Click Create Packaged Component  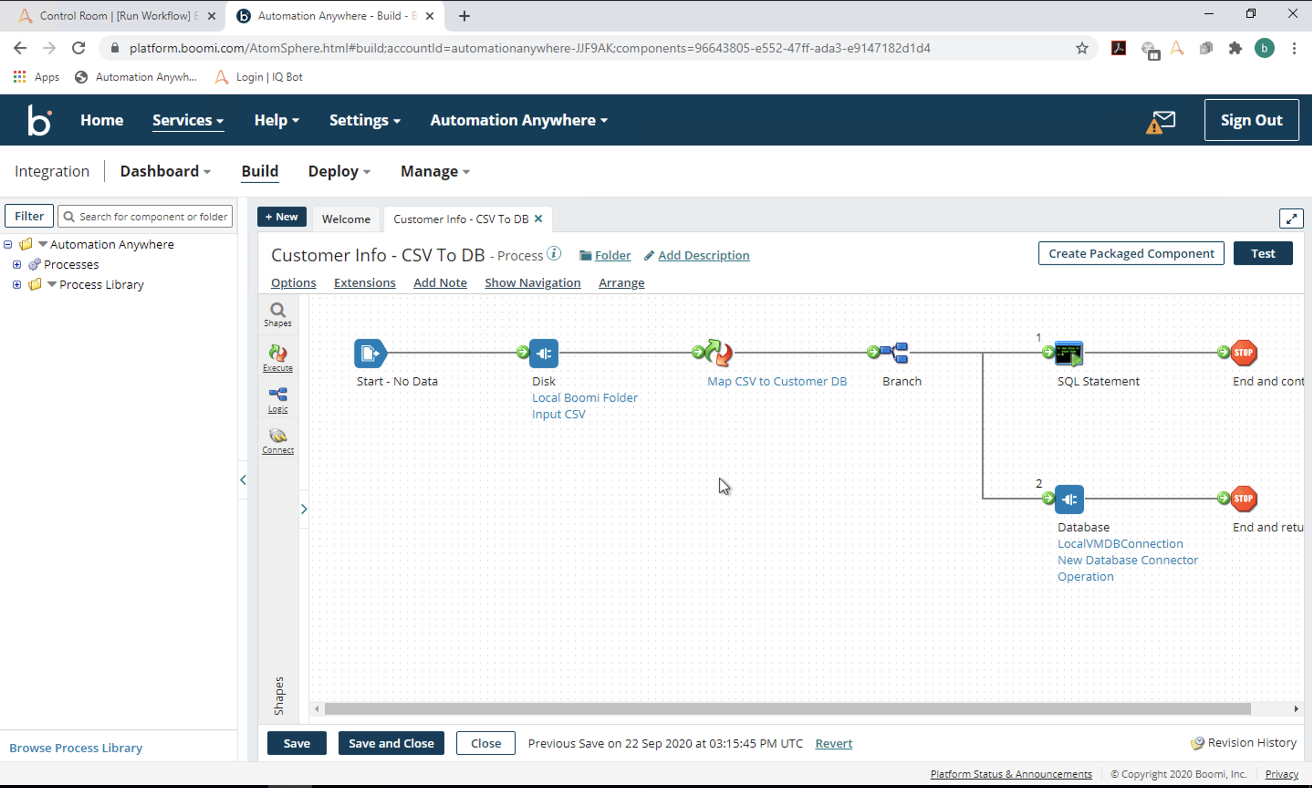point(1131,254)
